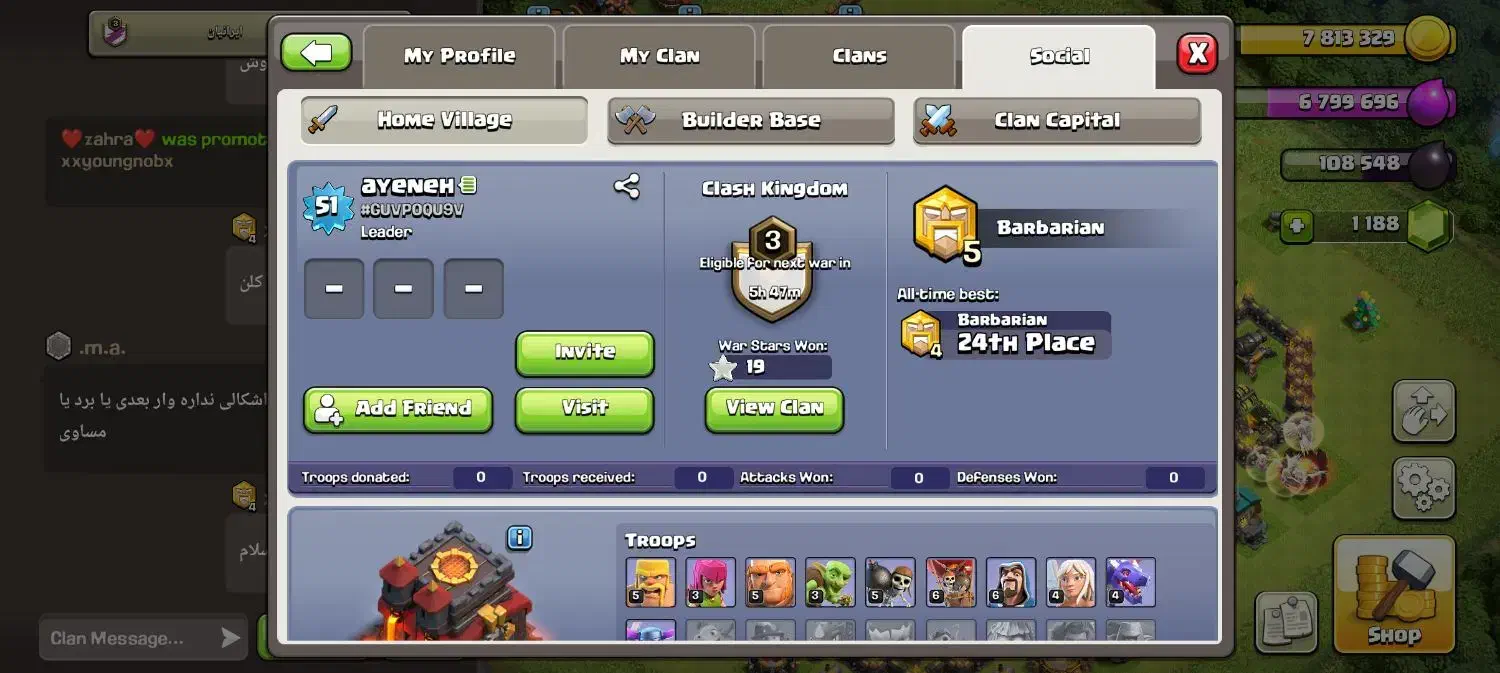
Task: Open the My Clan tab
Action: 659,57
